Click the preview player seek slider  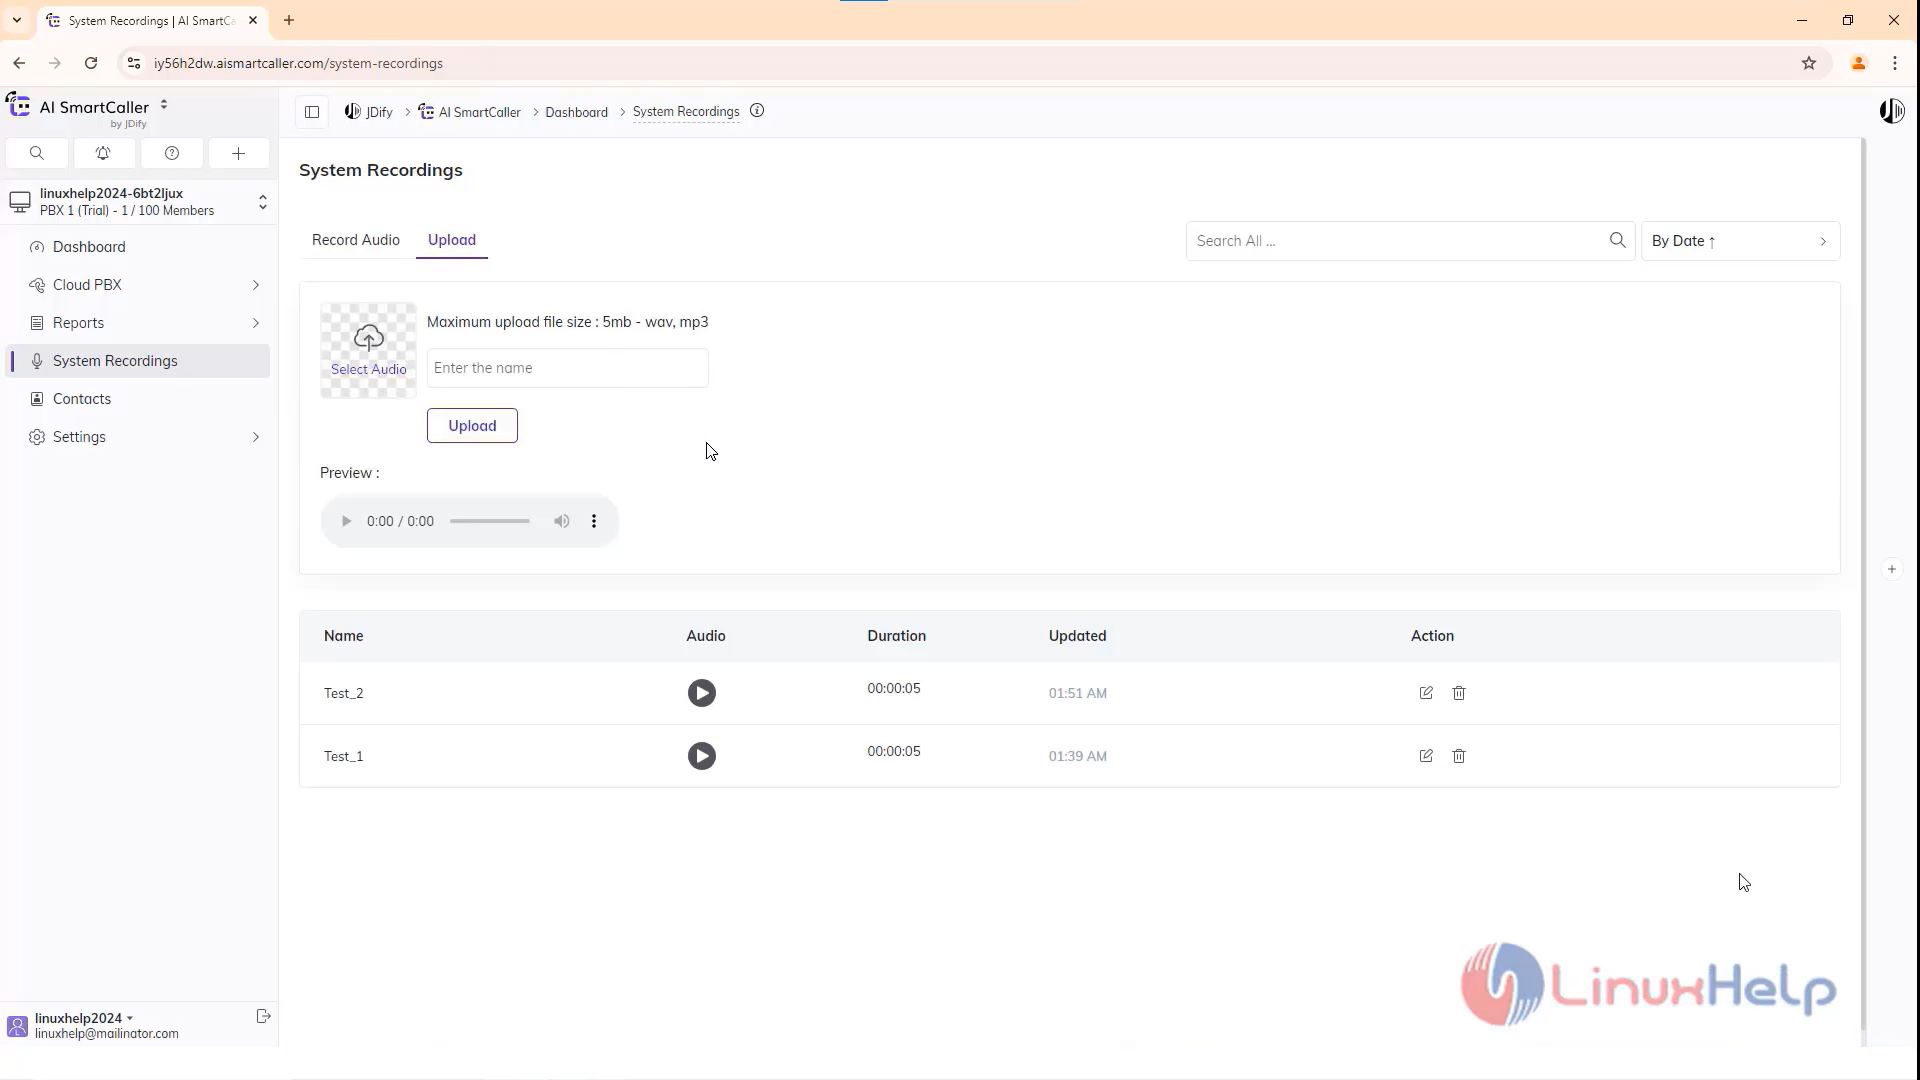490,521
